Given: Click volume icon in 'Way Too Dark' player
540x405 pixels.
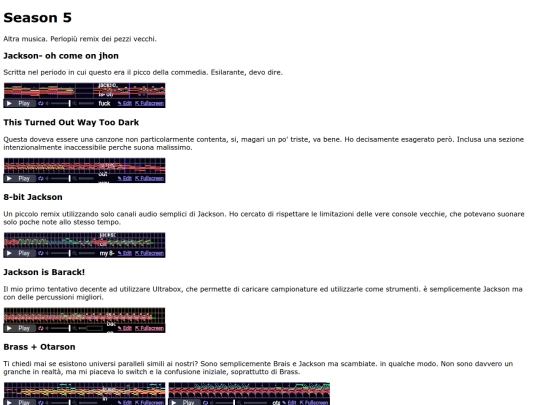Looking at the screenshot, I should coord(48,178).
